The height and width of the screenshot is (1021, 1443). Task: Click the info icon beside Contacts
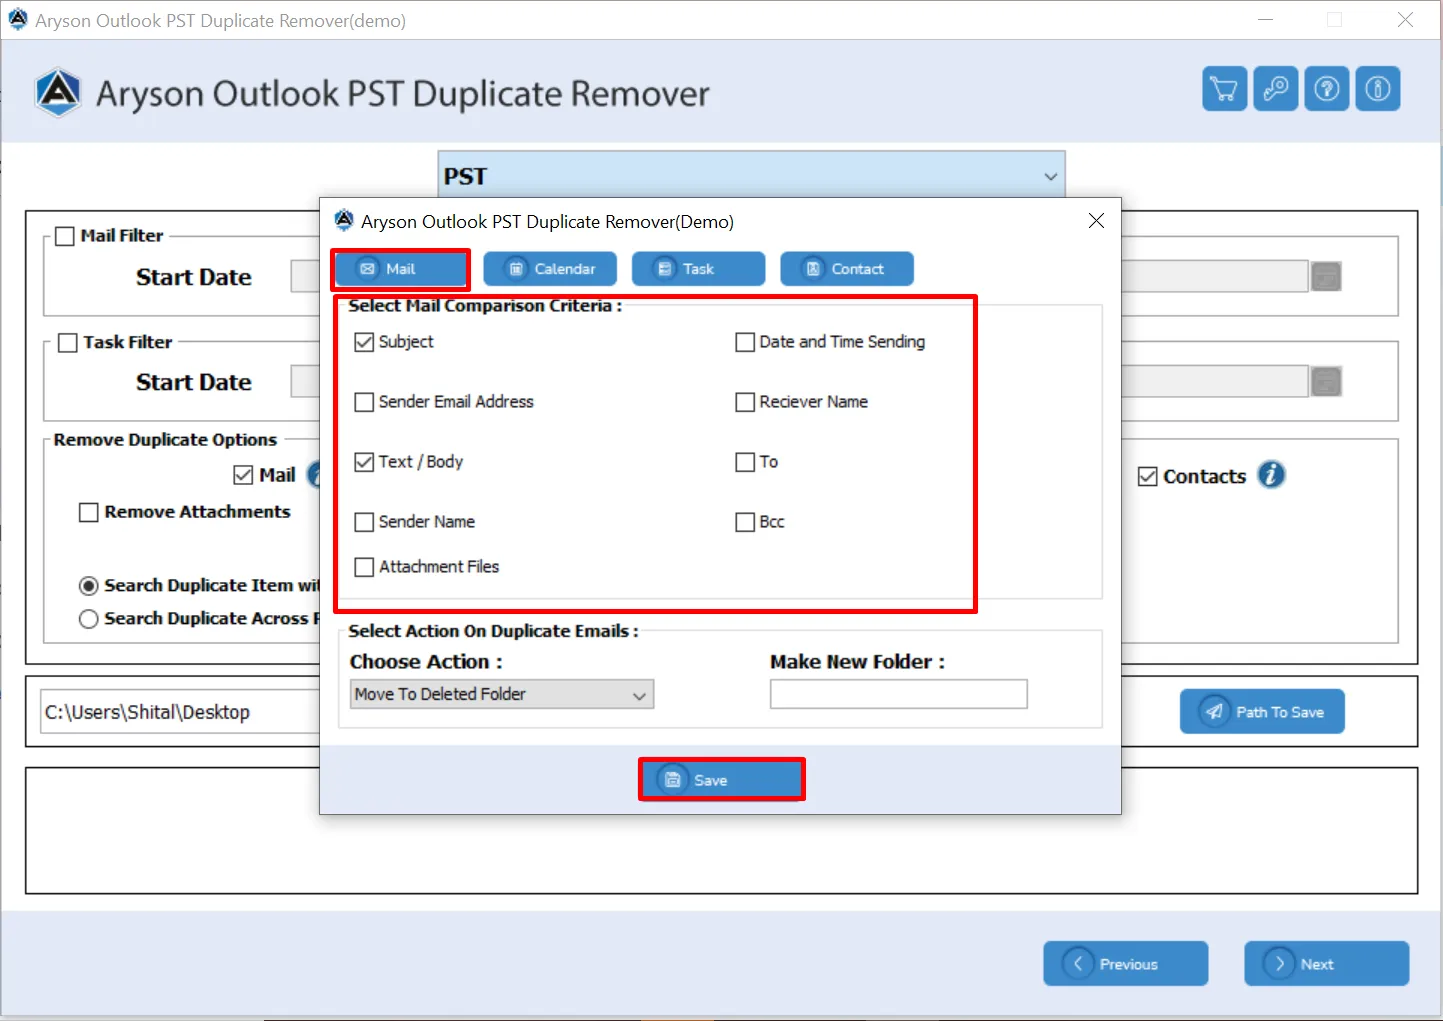pyautogui.click(x=1271, y=475)
